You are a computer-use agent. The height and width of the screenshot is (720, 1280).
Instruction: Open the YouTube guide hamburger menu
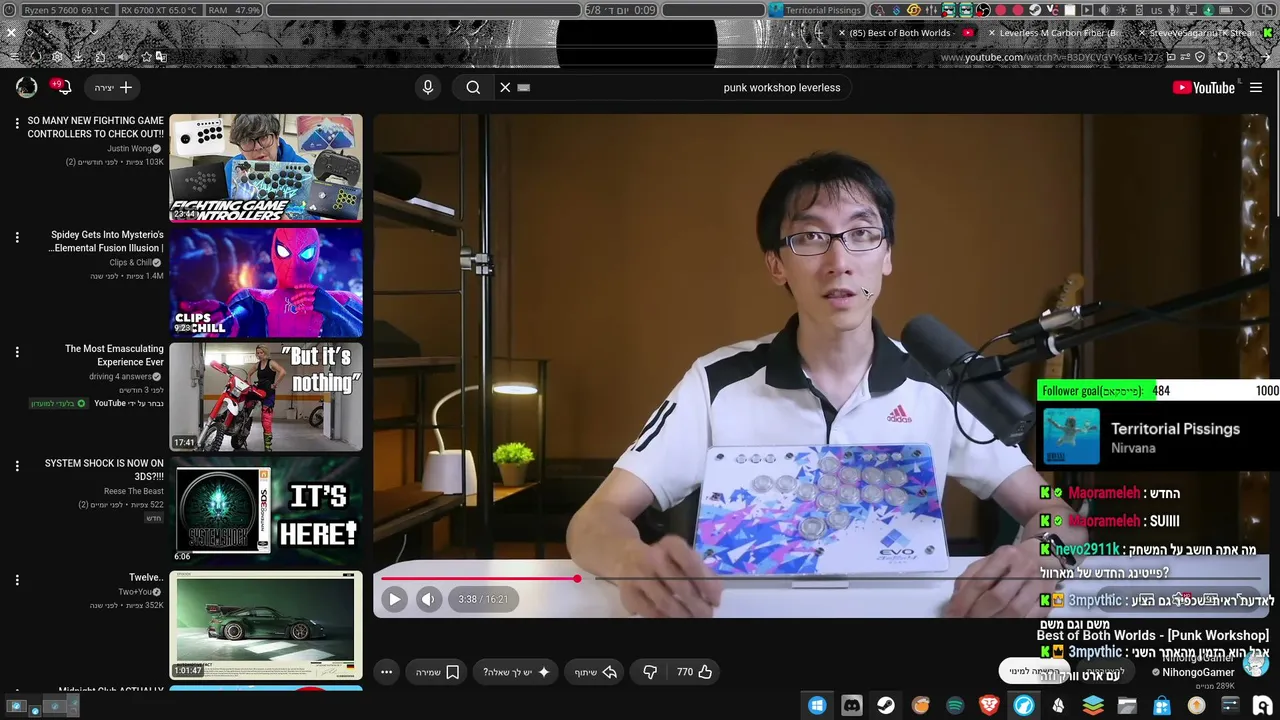tap(1256, 87)
